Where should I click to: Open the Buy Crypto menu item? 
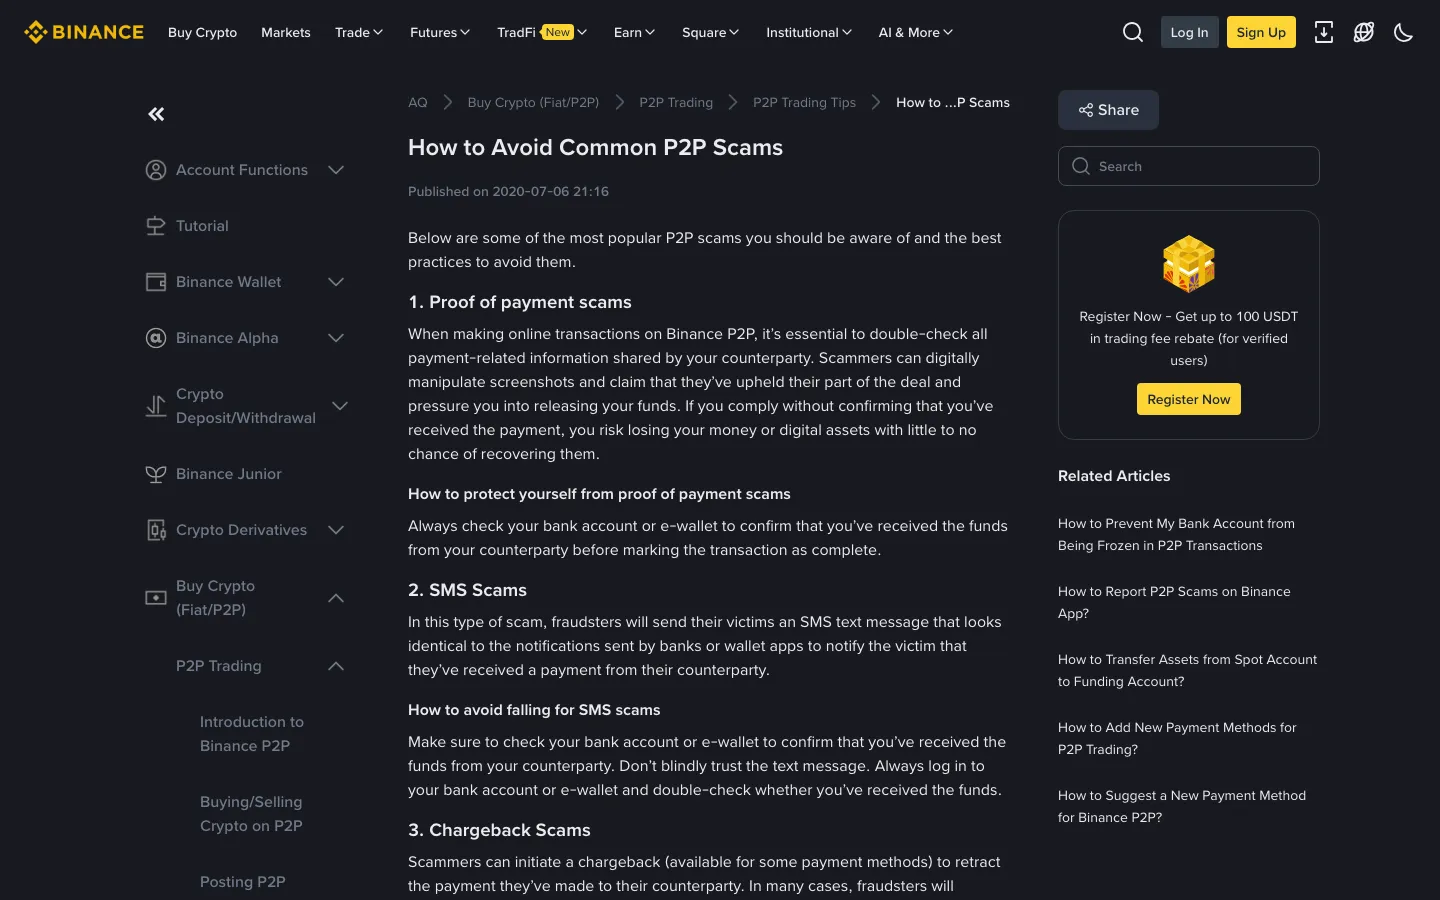pos(202,32)
